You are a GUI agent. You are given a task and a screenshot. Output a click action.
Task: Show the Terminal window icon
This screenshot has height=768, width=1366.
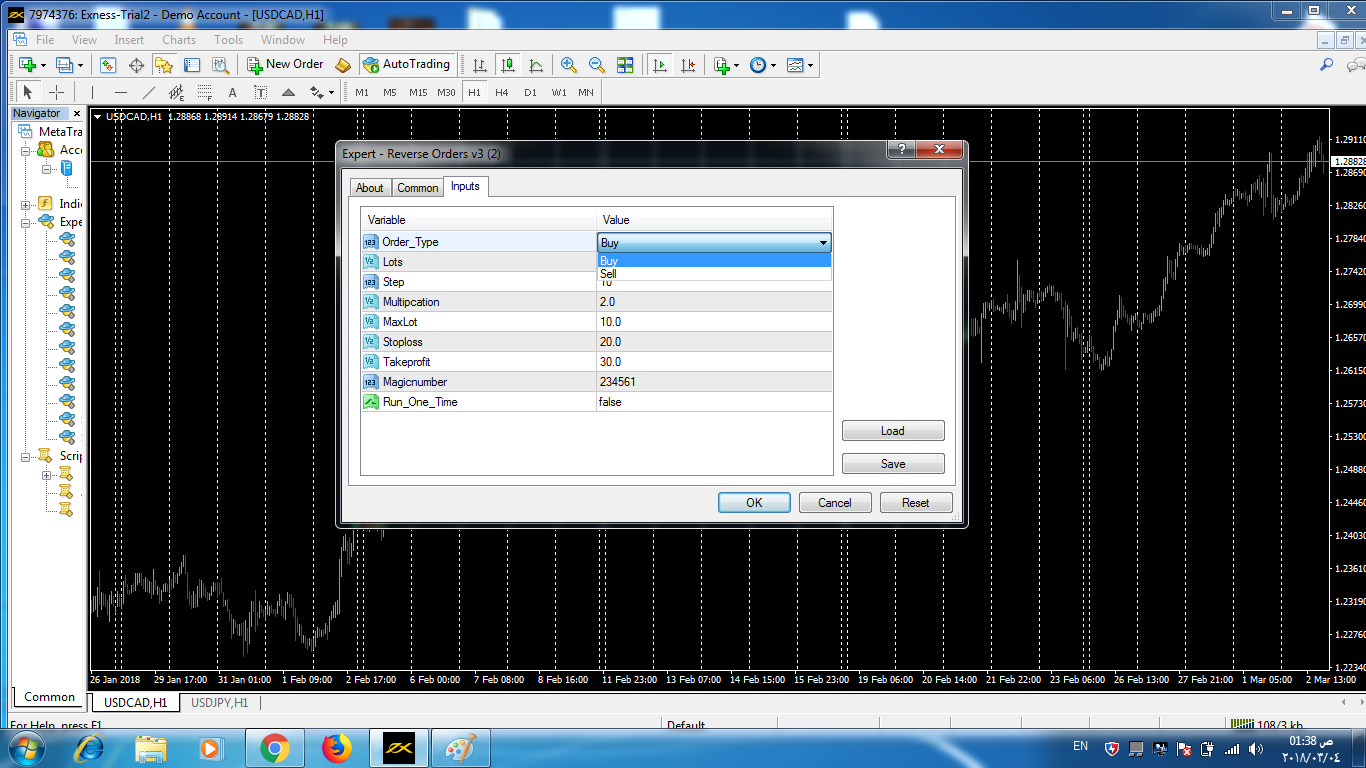click(x=192, y=65)
